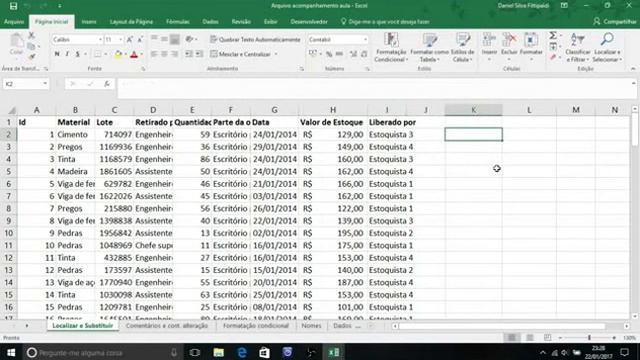Click the text orientation icon
The image size is (640, 360).
click(189, 39)
